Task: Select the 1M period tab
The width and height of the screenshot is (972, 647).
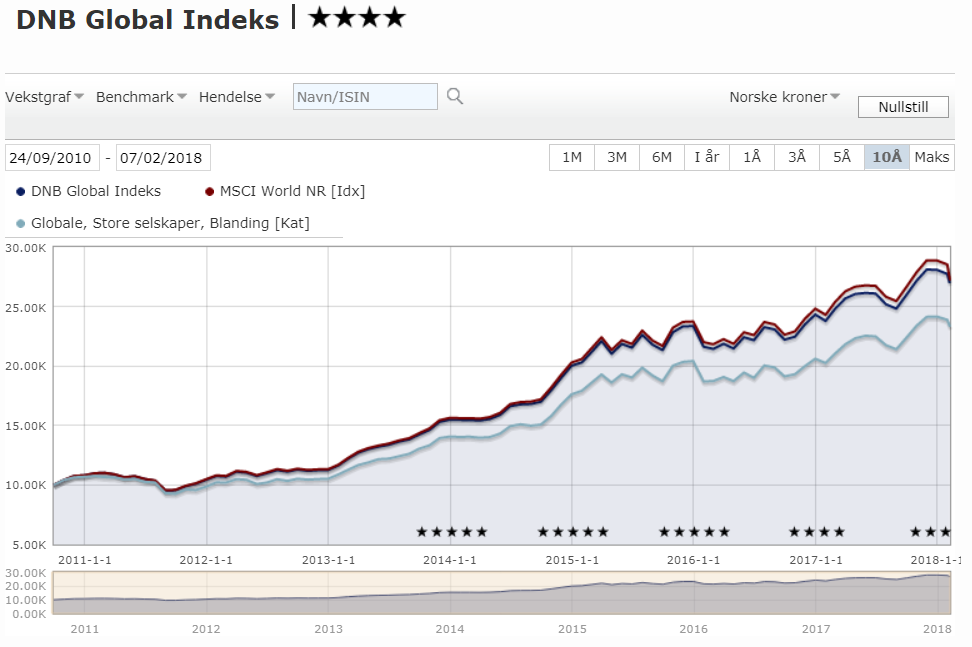Action: (x=572, y=157)
